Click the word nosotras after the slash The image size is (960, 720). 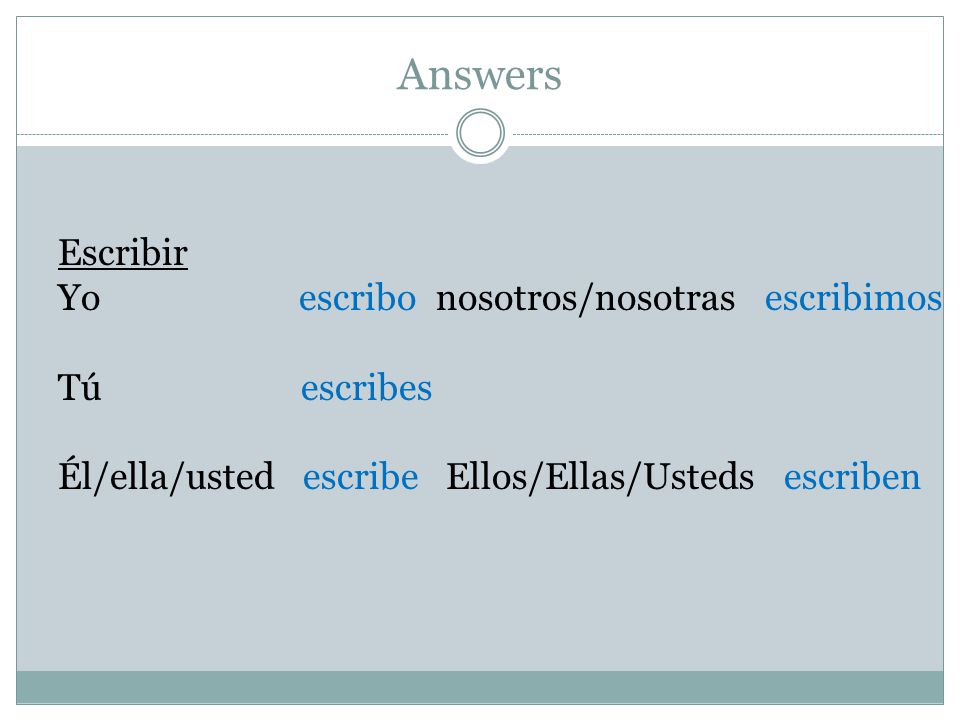(x=665, y=299)
